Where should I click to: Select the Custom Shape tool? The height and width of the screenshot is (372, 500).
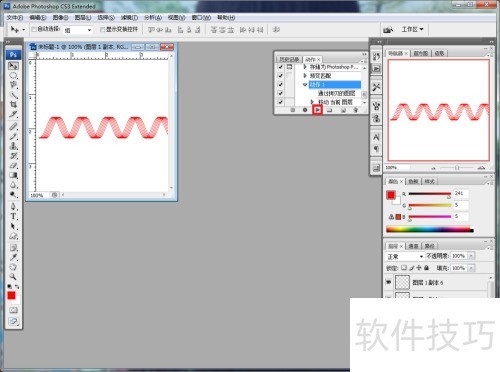[13, 236]
